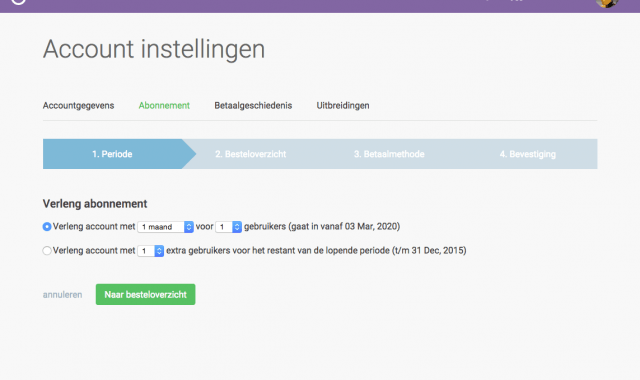Select the radio button for extending by period

click(47, 227)
